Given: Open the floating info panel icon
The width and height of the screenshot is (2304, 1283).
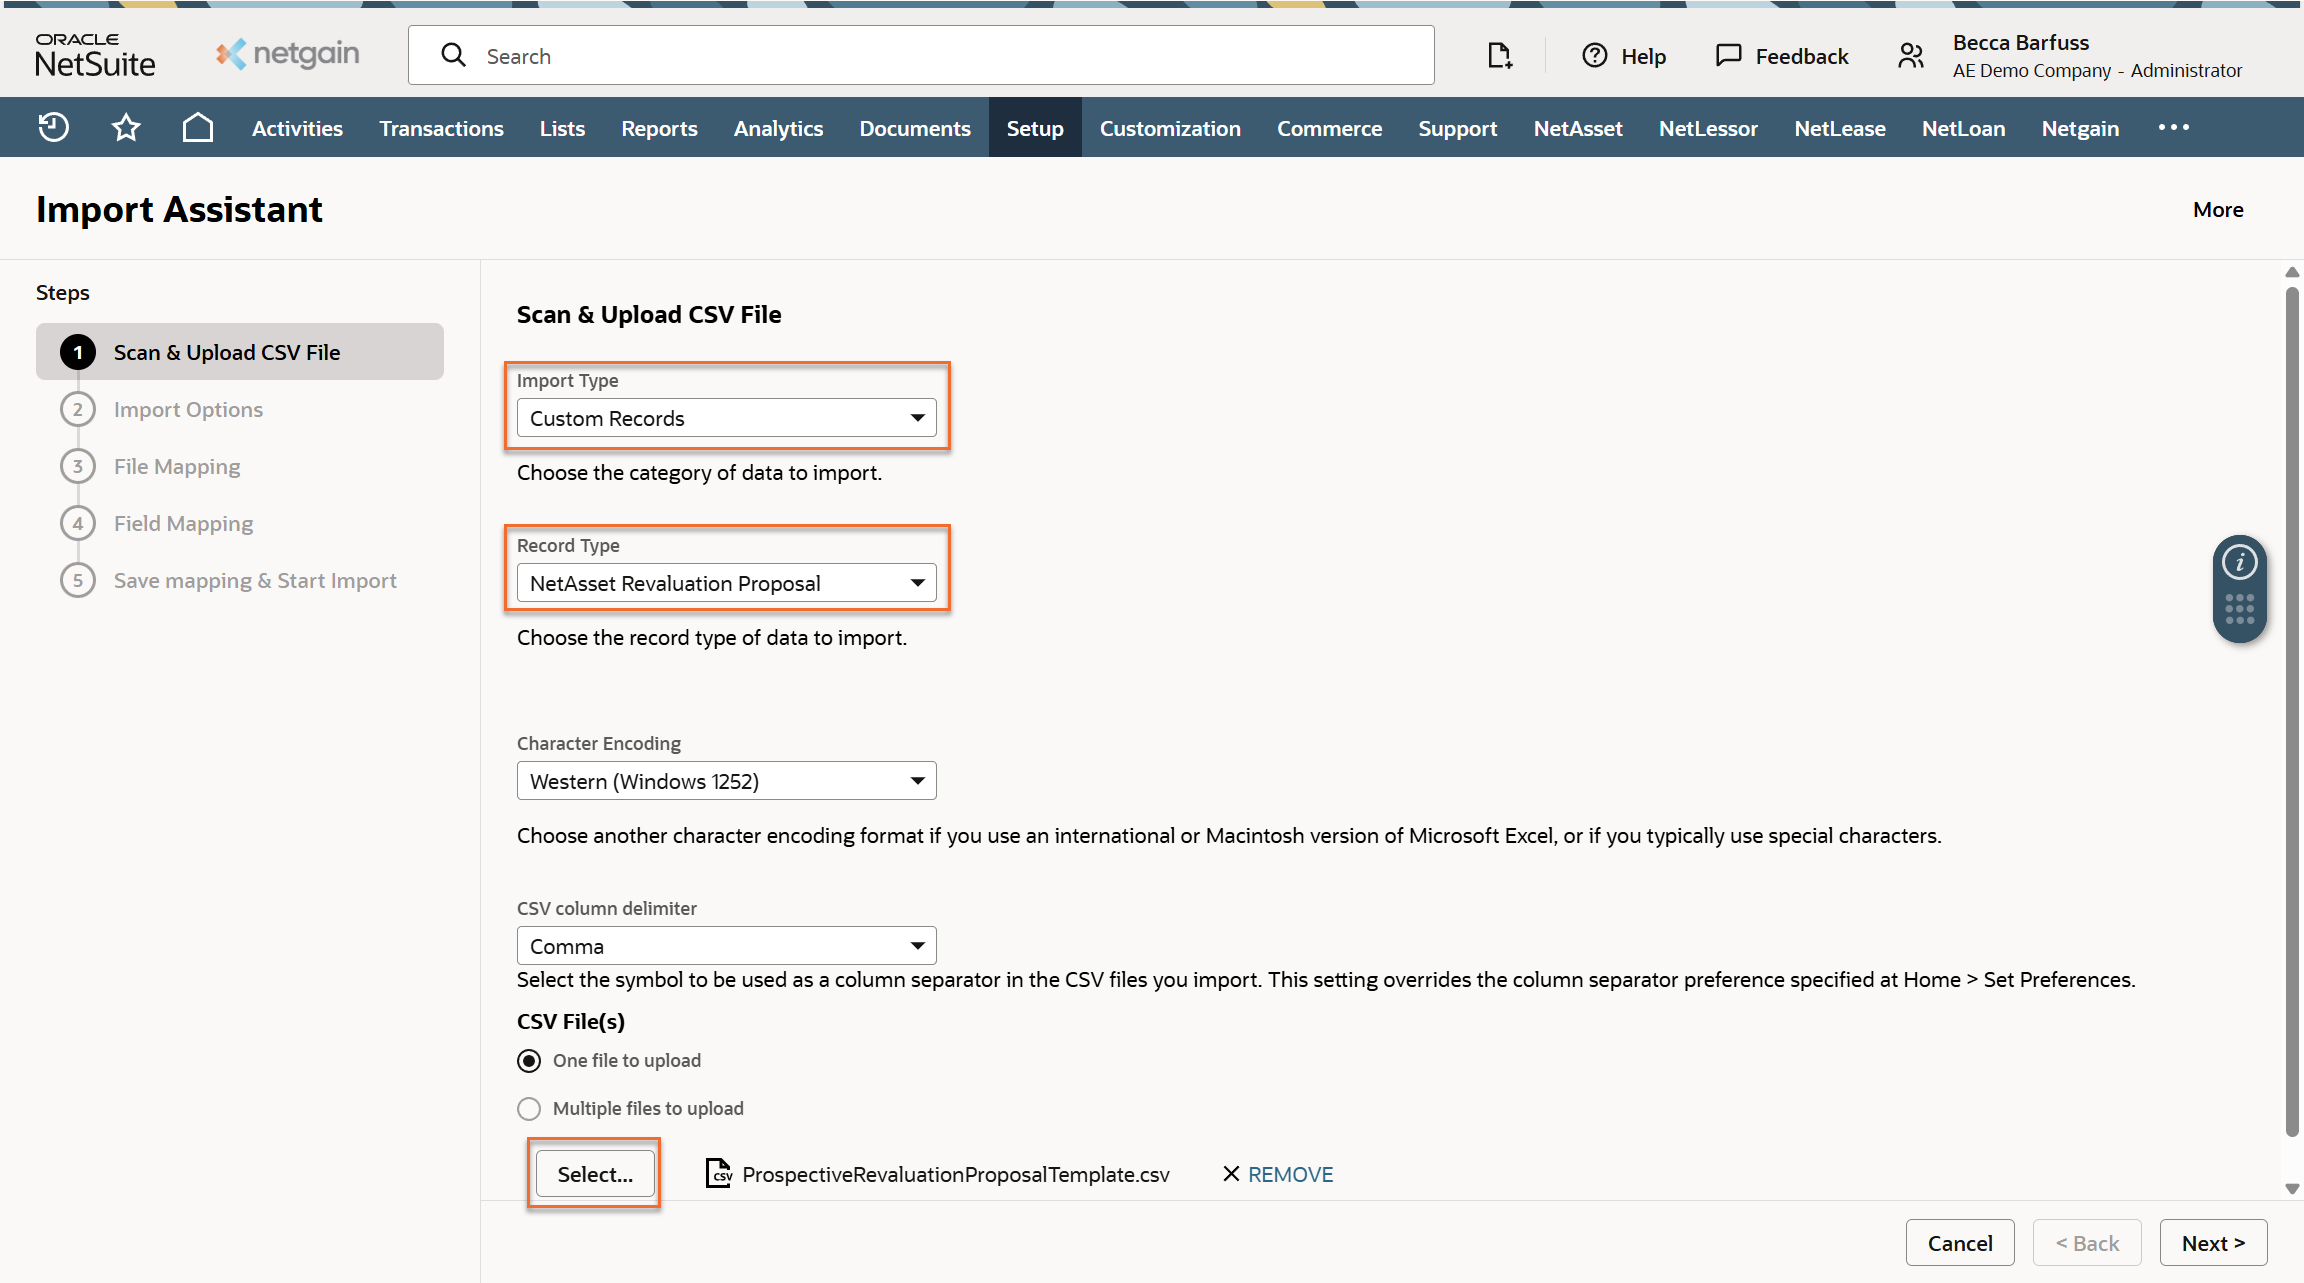Looking at the screenshot, I should pyautogui.click(x=2240, y=563).
